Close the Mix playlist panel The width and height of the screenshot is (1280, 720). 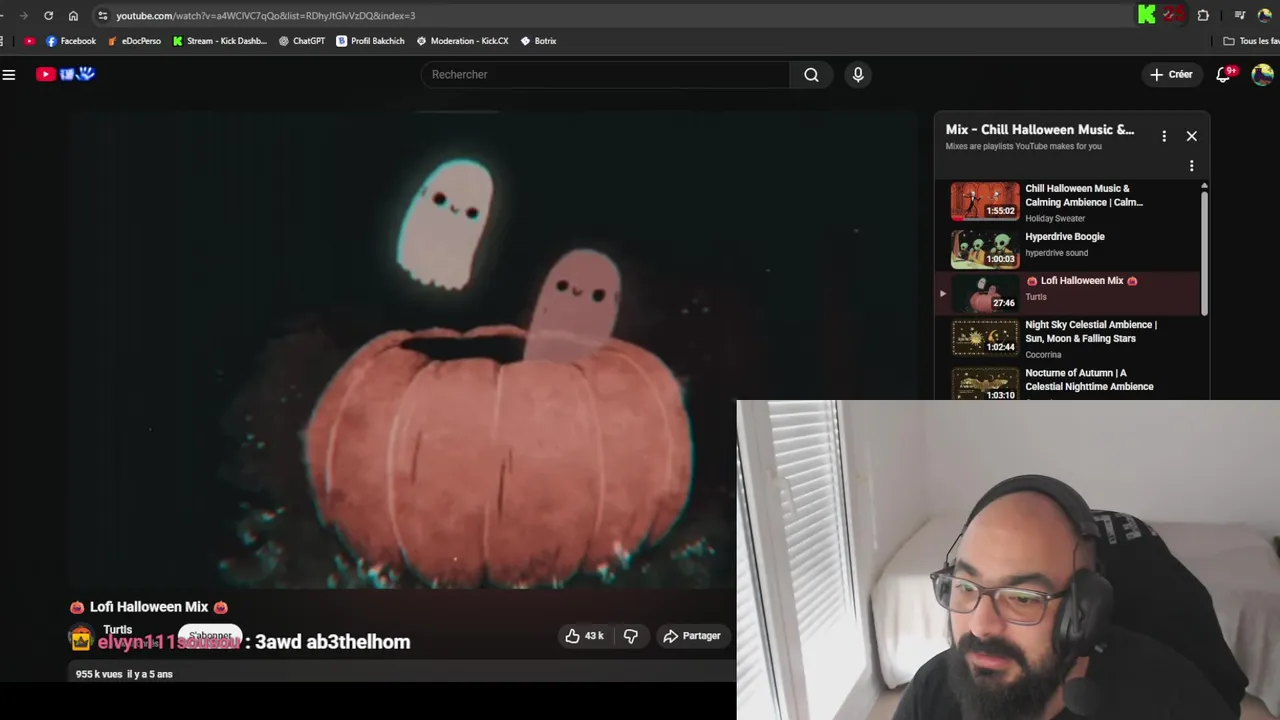(x=1191, y=136)
